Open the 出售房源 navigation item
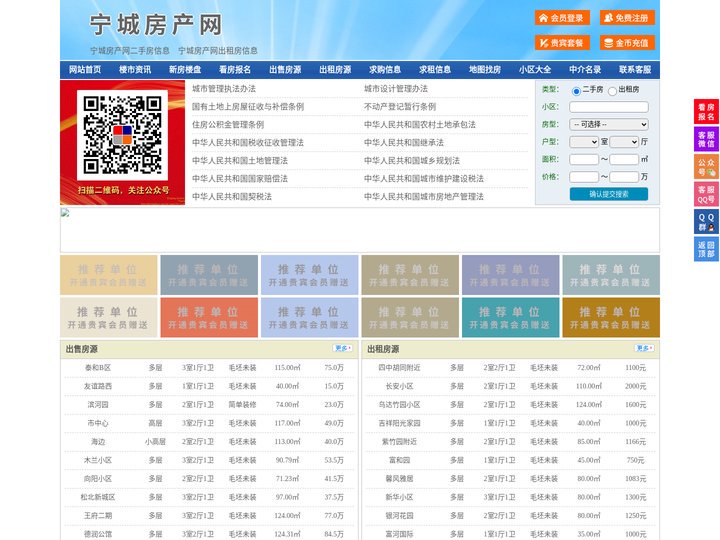Screen dimensions: 720x540 (x=285, y=70)
